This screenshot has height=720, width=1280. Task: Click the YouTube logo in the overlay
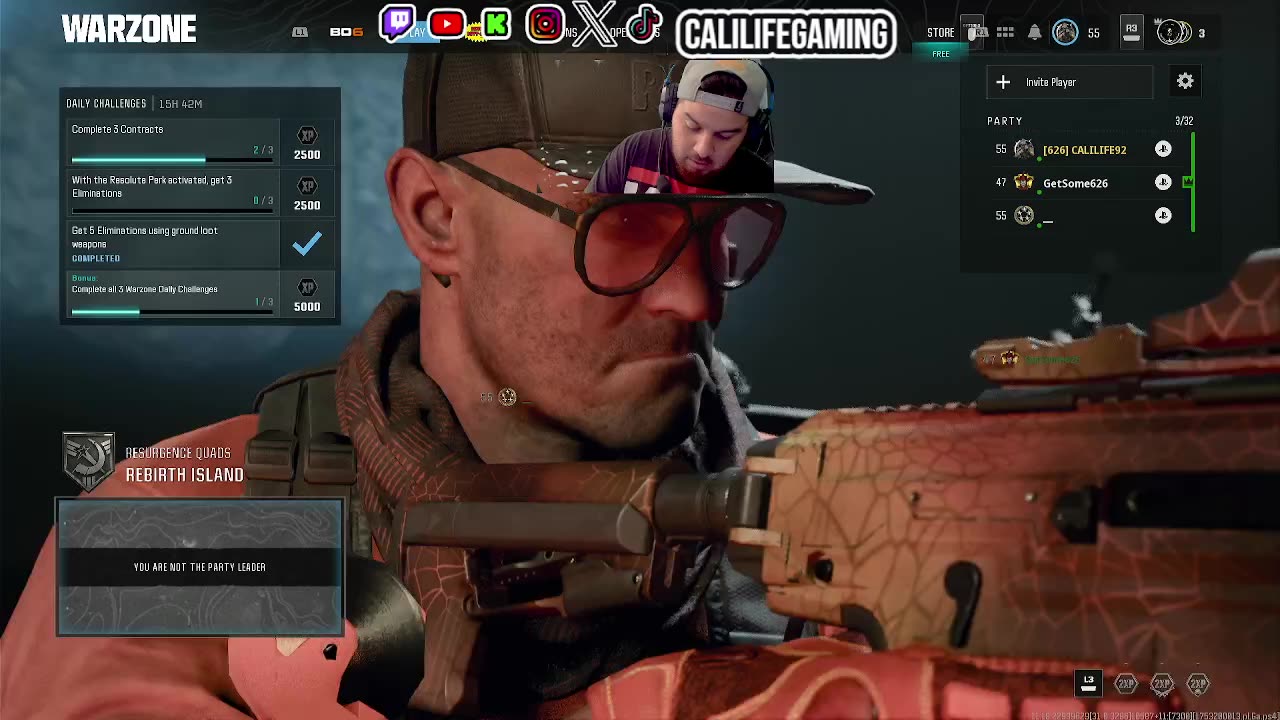(x=447, y=24)
